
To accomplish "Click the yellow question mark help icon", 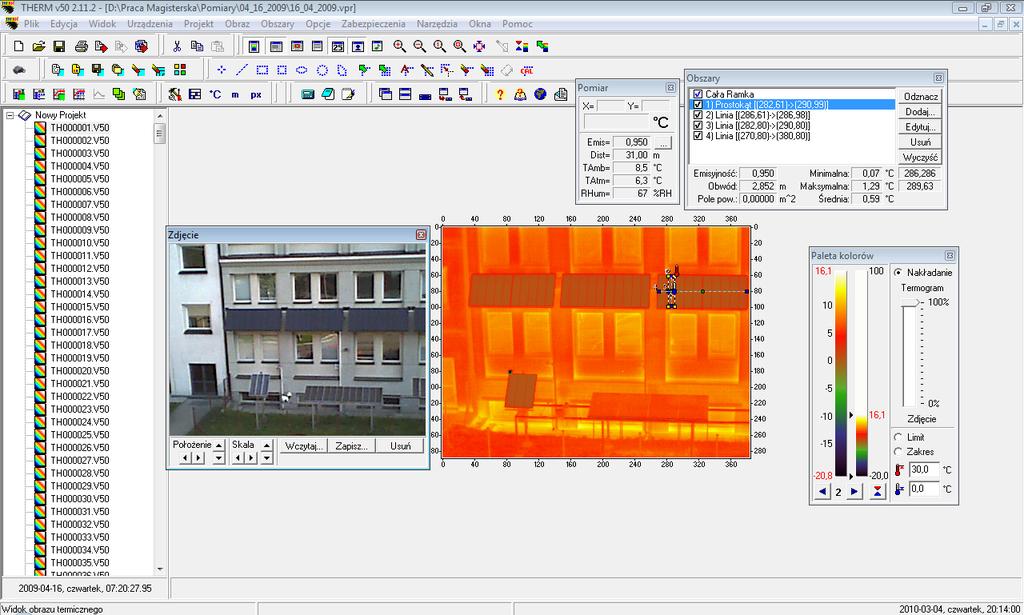I will (x=500, y=94).
